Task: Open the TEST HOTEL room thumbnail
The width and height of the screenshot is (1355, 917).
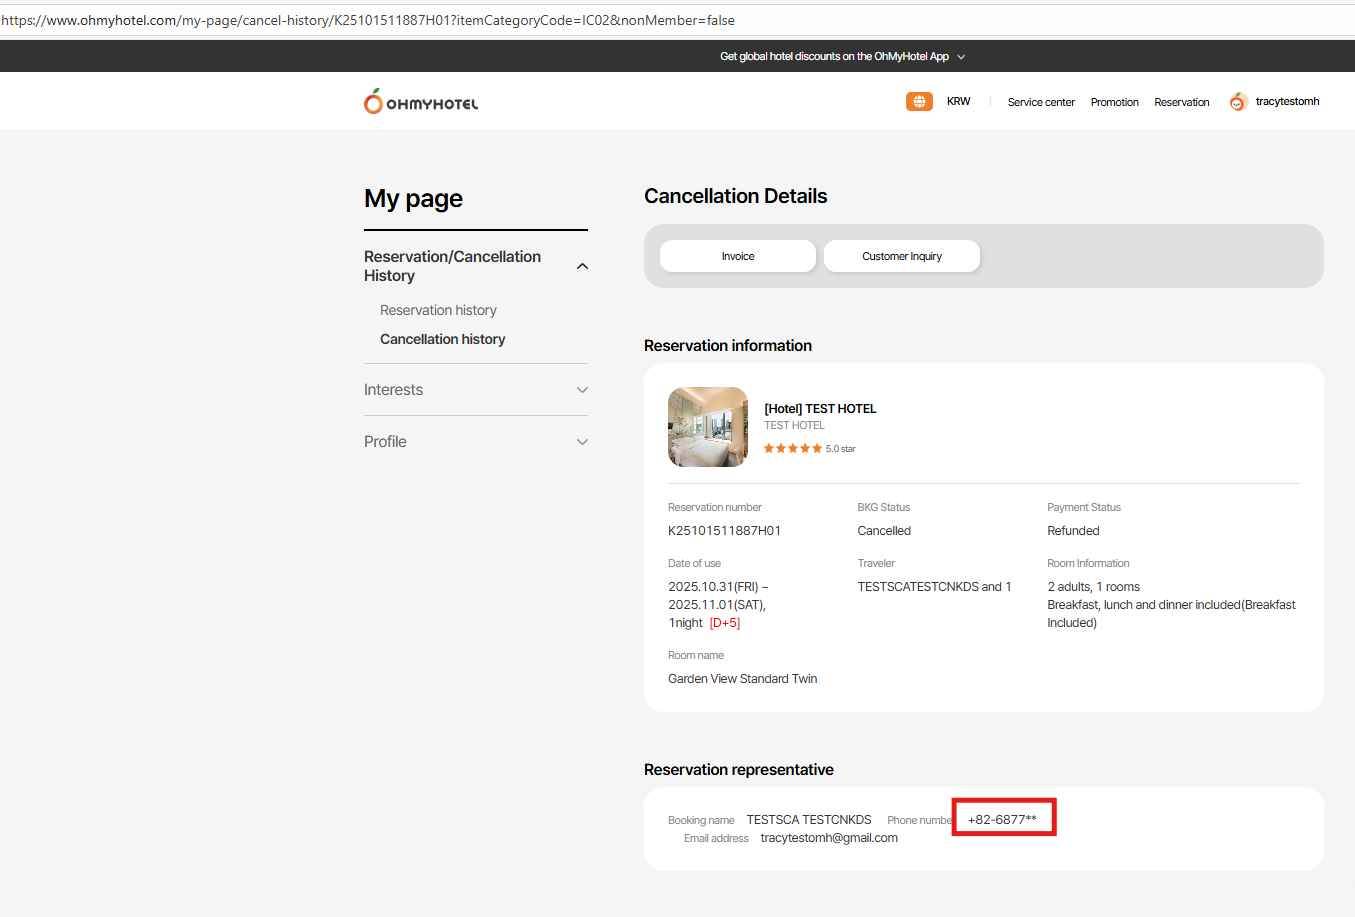Action: 708,427
